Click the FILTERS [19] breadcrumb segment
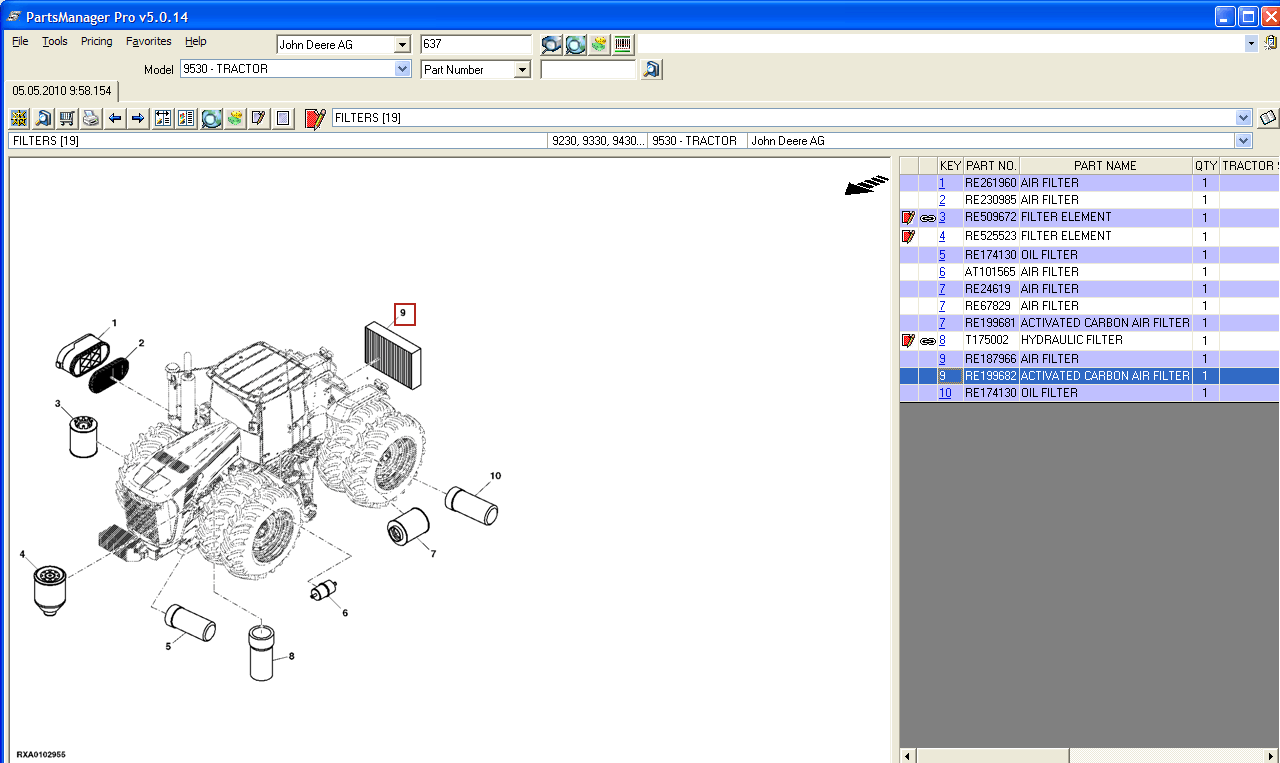The image size is (1280, 763). [x=279, y=141]
